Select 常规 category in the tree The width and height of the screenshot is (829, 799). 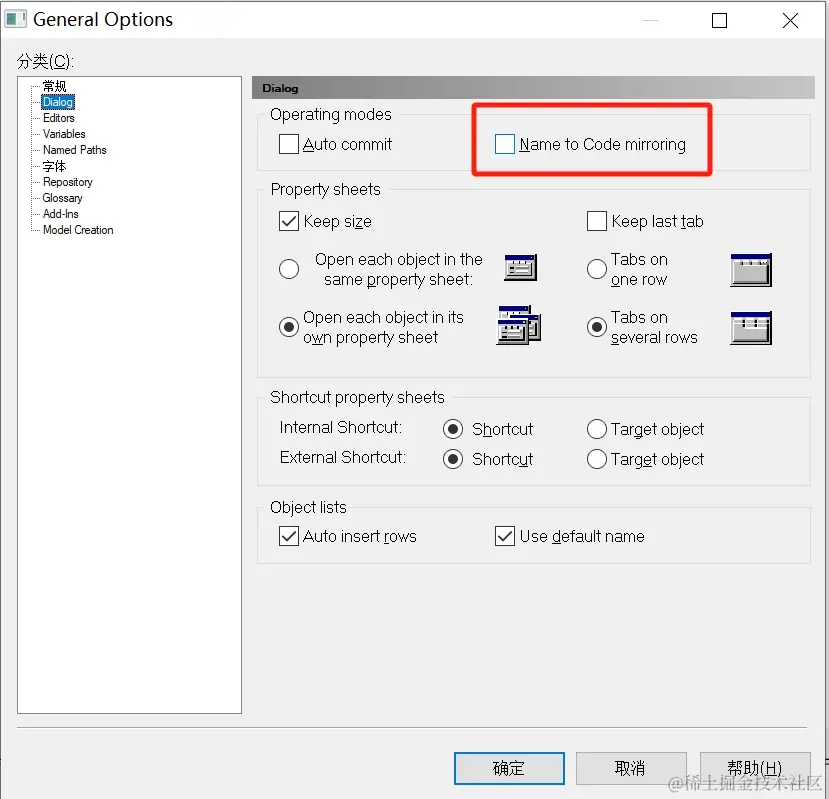click(54, 86)
